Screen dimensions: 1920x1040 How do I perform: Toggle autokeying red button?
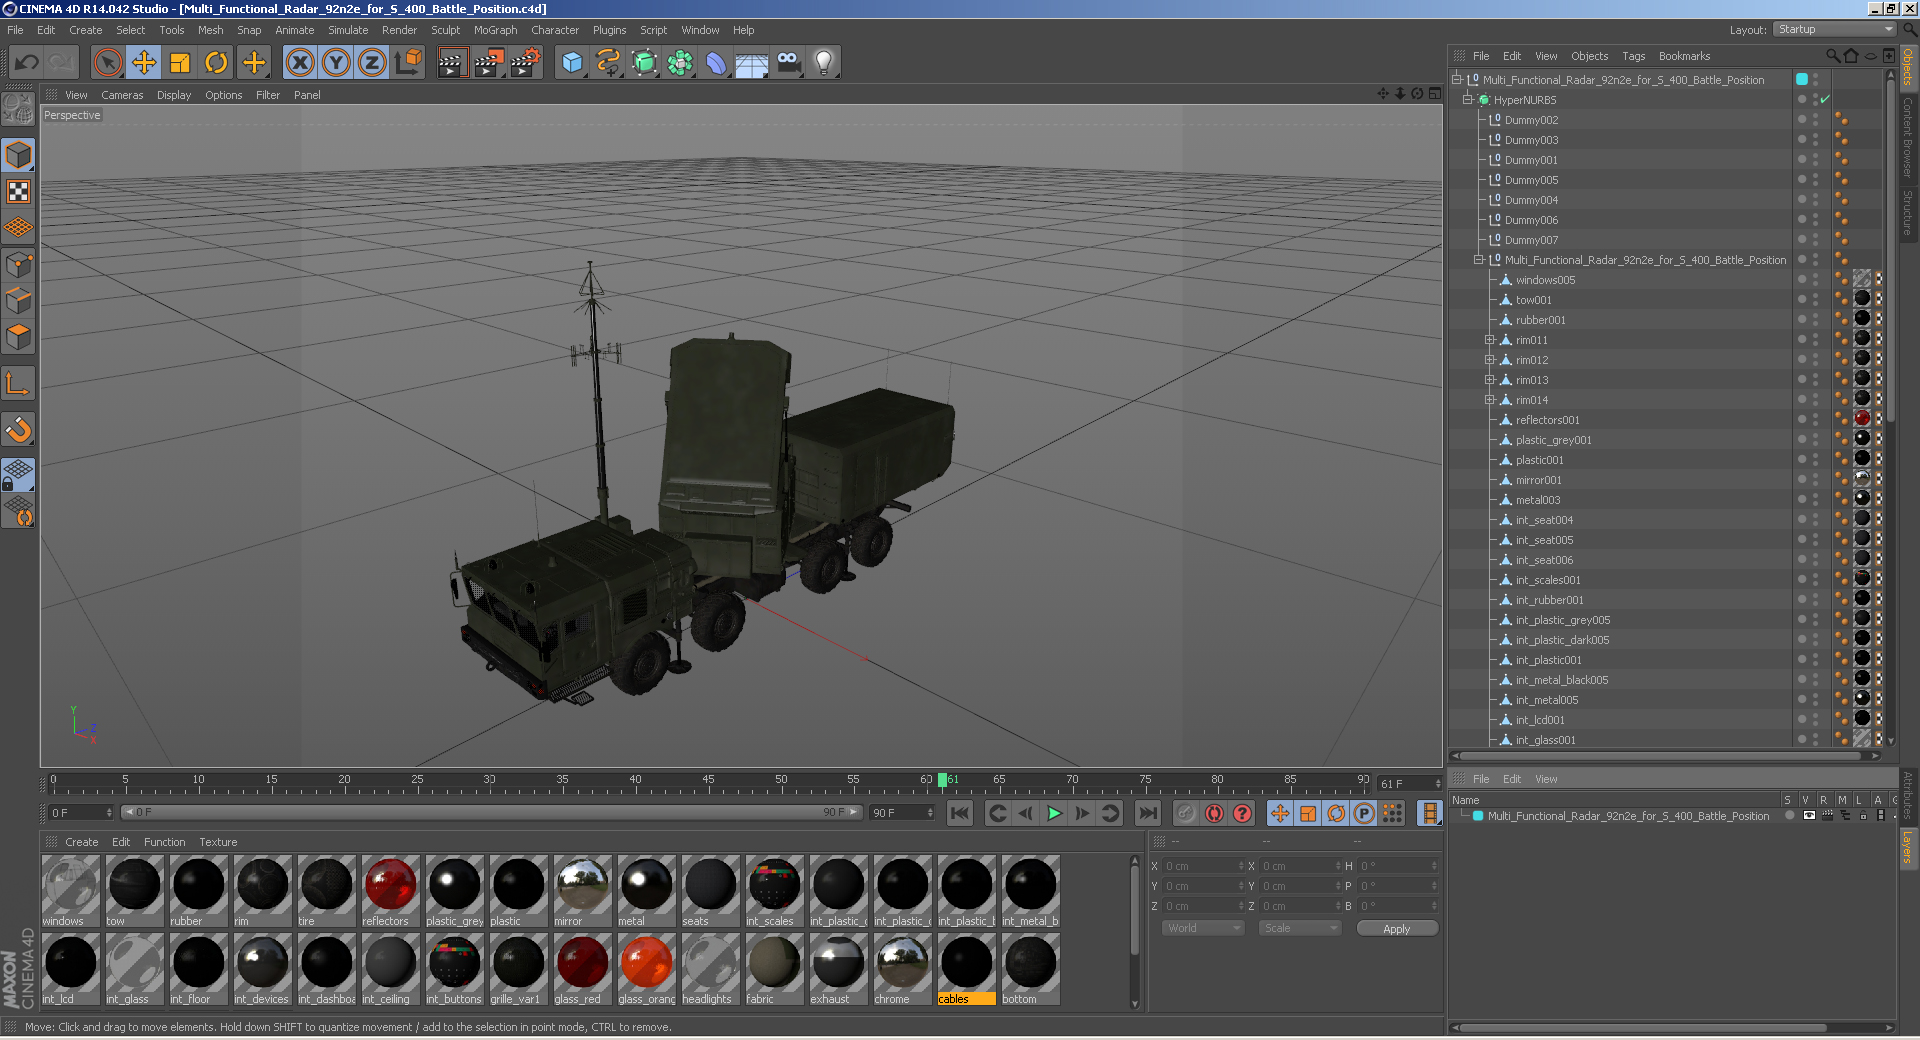tap(1214, 813)
